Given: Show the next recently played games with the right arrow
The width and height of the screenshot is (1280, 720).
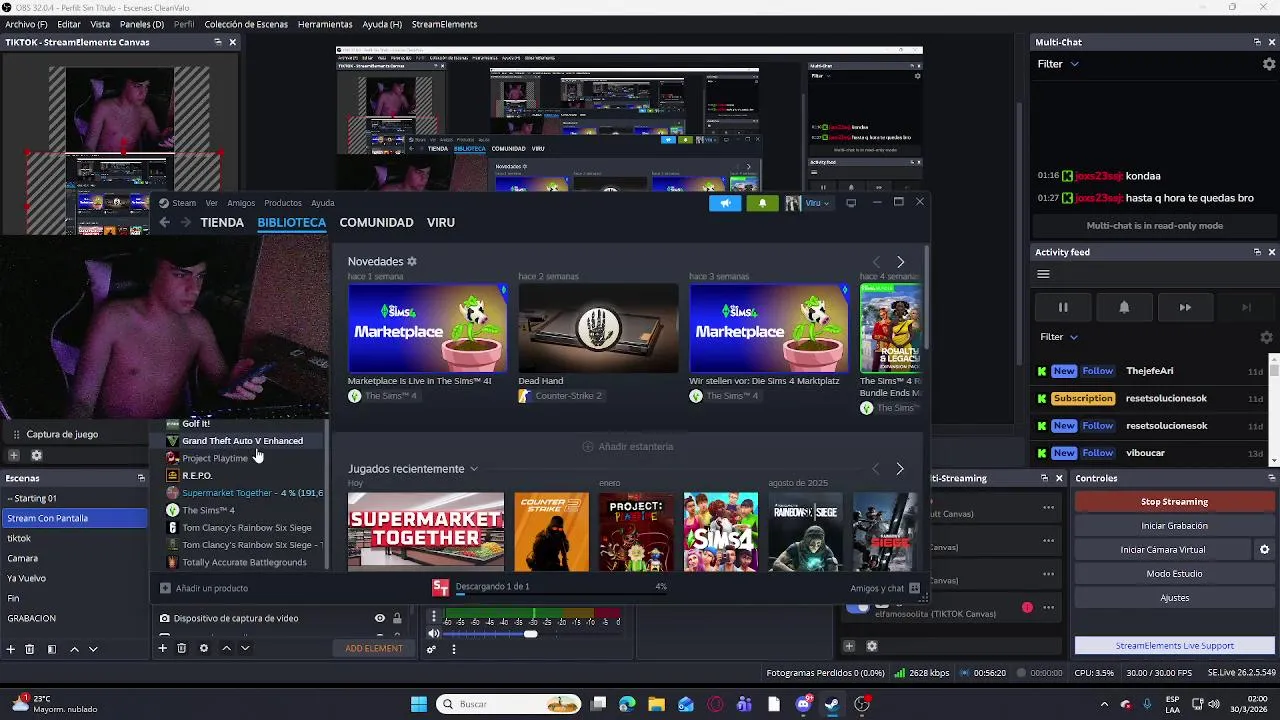Looking at the screenshot, I should [900, 469].
